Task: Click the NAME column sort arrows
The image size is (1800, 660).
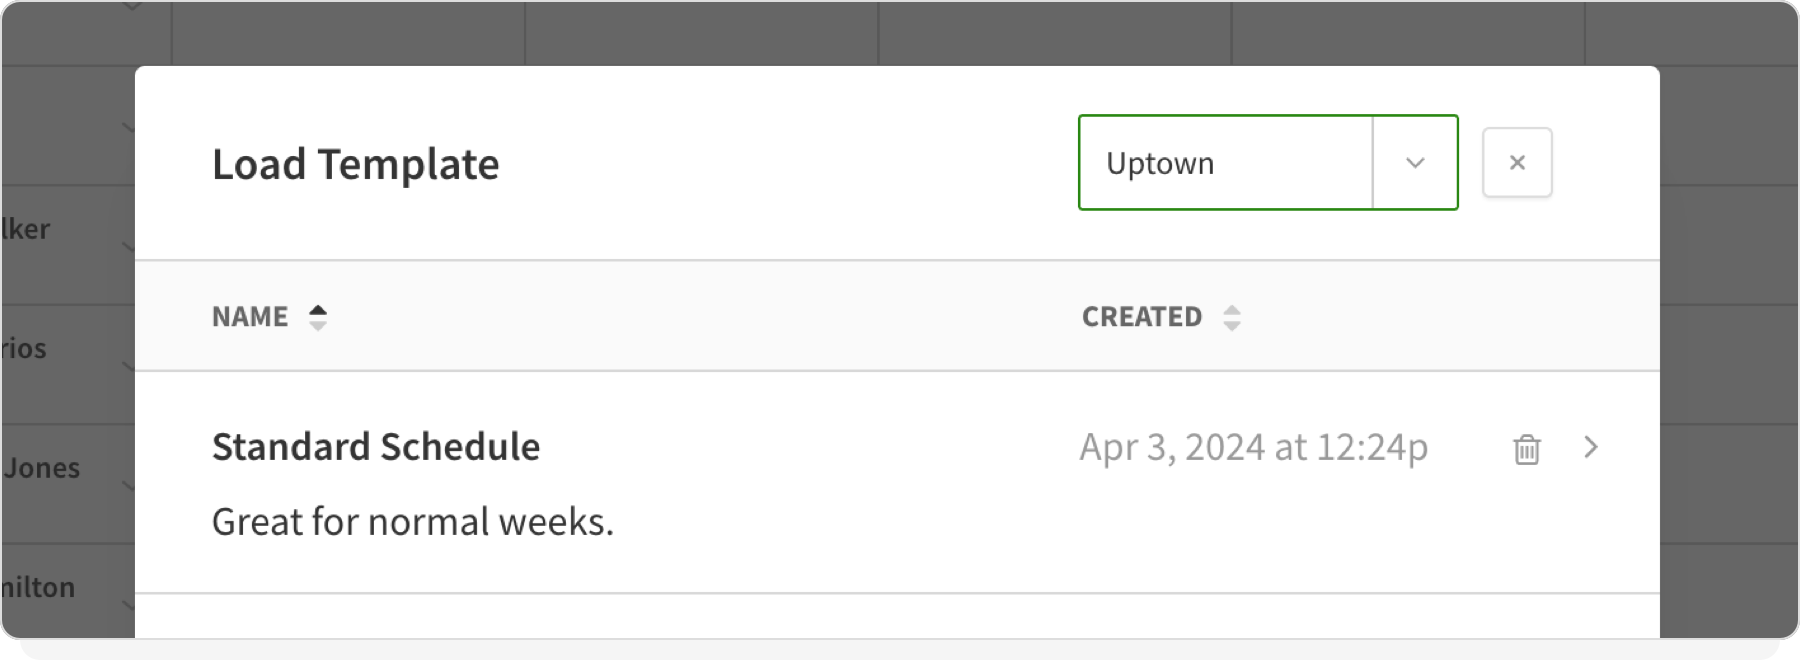Action: tap(318, 317)
